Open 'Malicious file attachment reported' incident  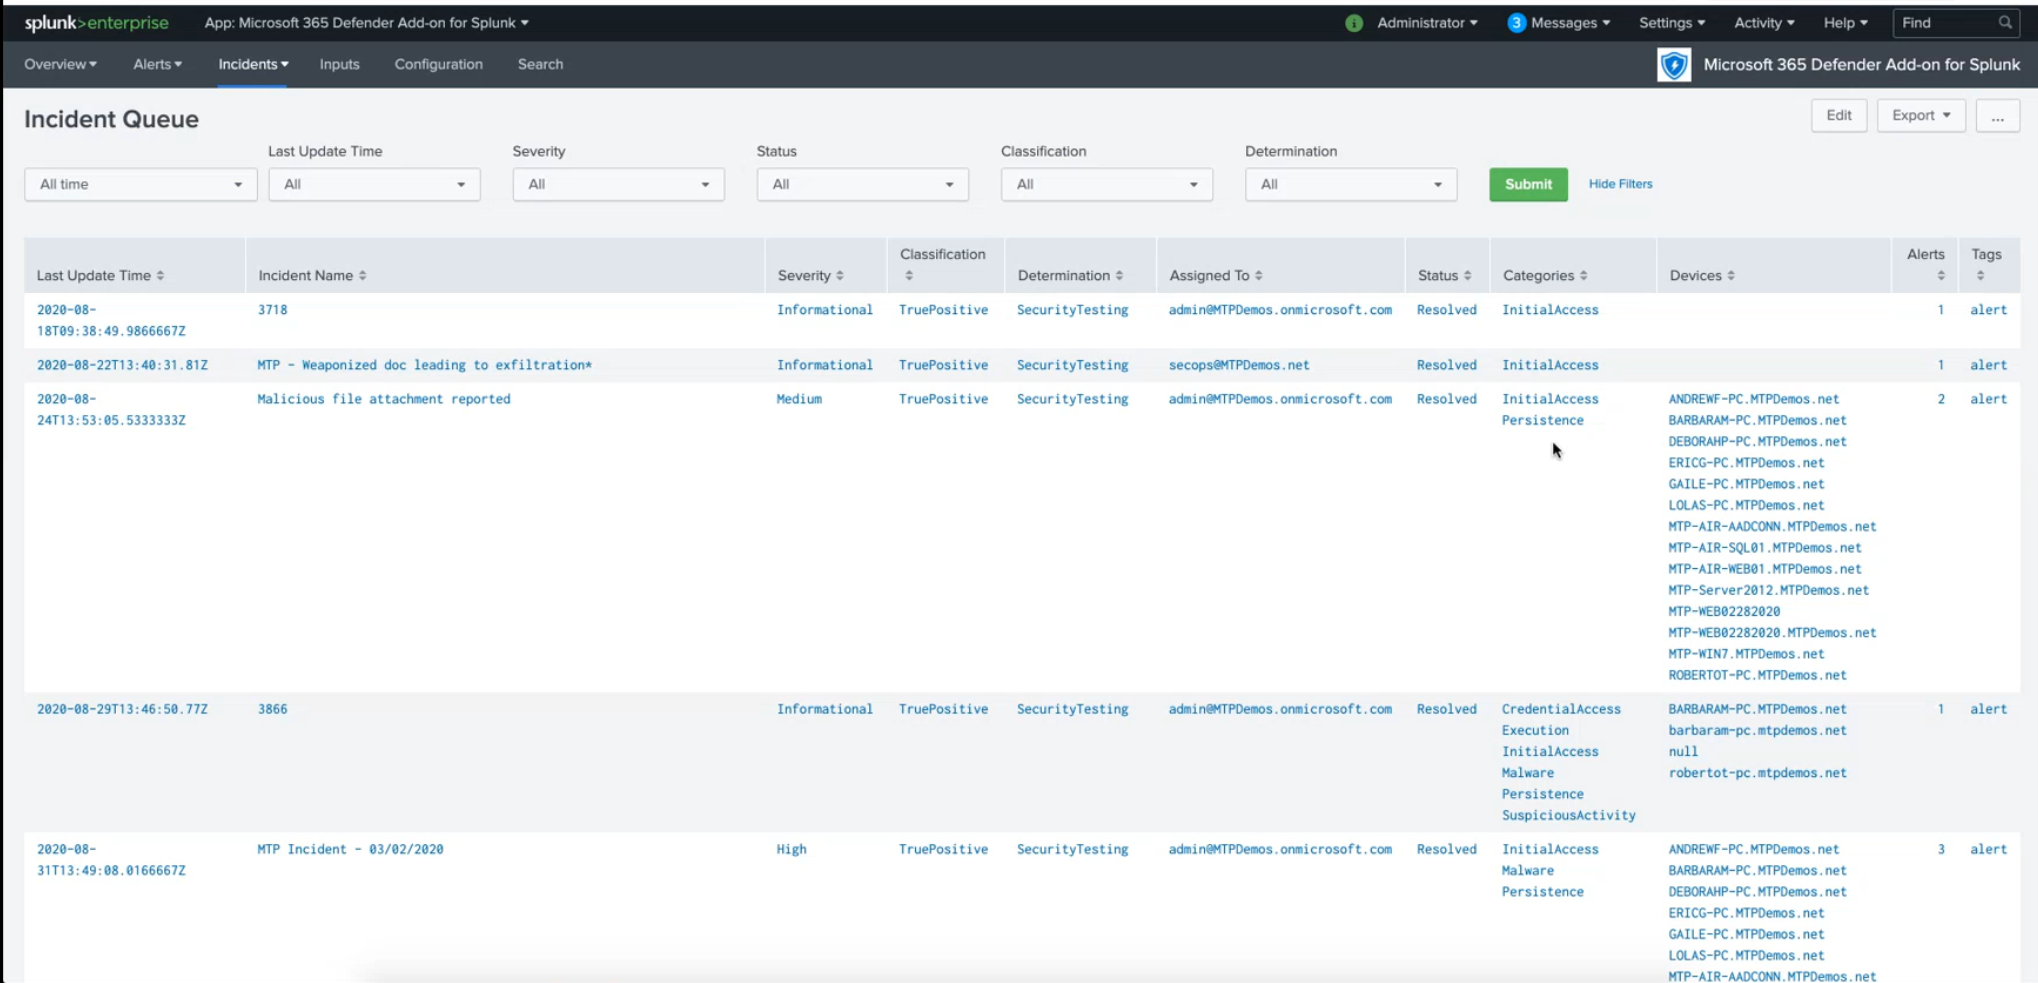click(x=384, y=399)
